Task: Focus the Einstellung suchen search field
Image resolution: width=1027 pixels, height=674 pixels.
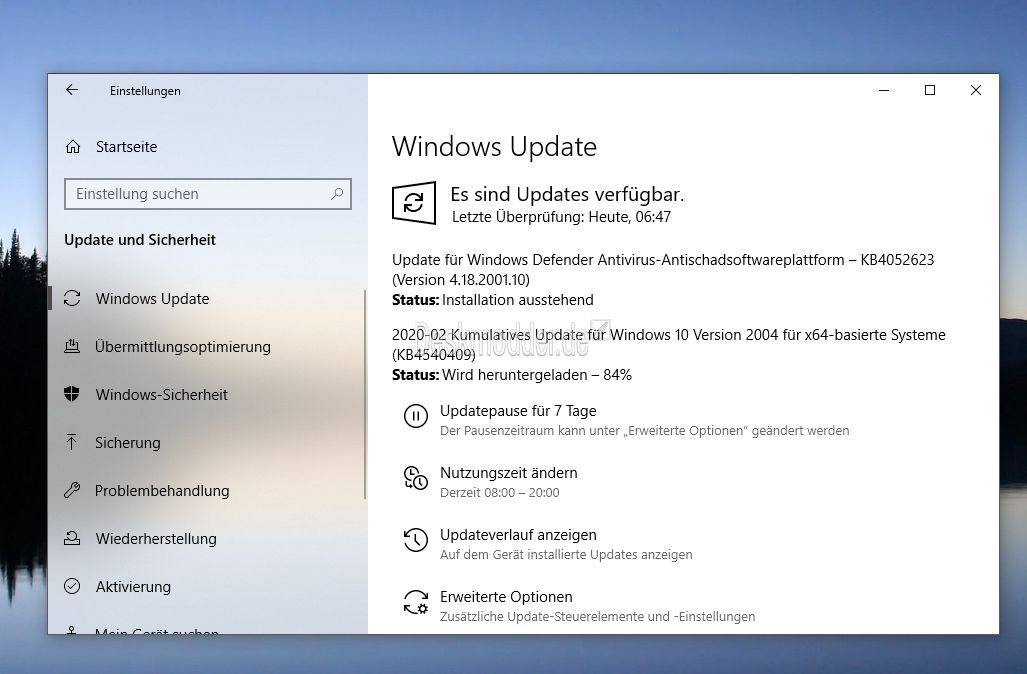Action: 208,194
